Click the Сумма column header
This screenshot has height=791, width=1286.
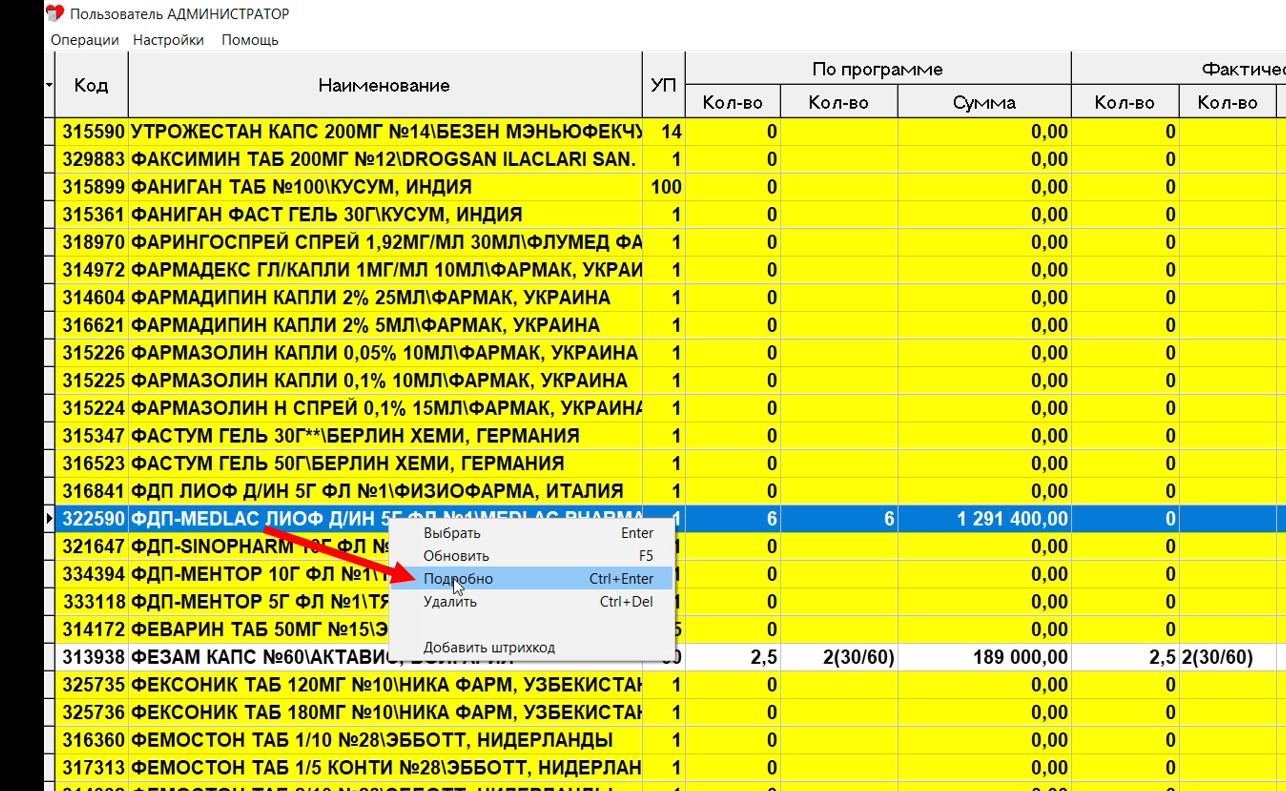[x=985, y=100]
